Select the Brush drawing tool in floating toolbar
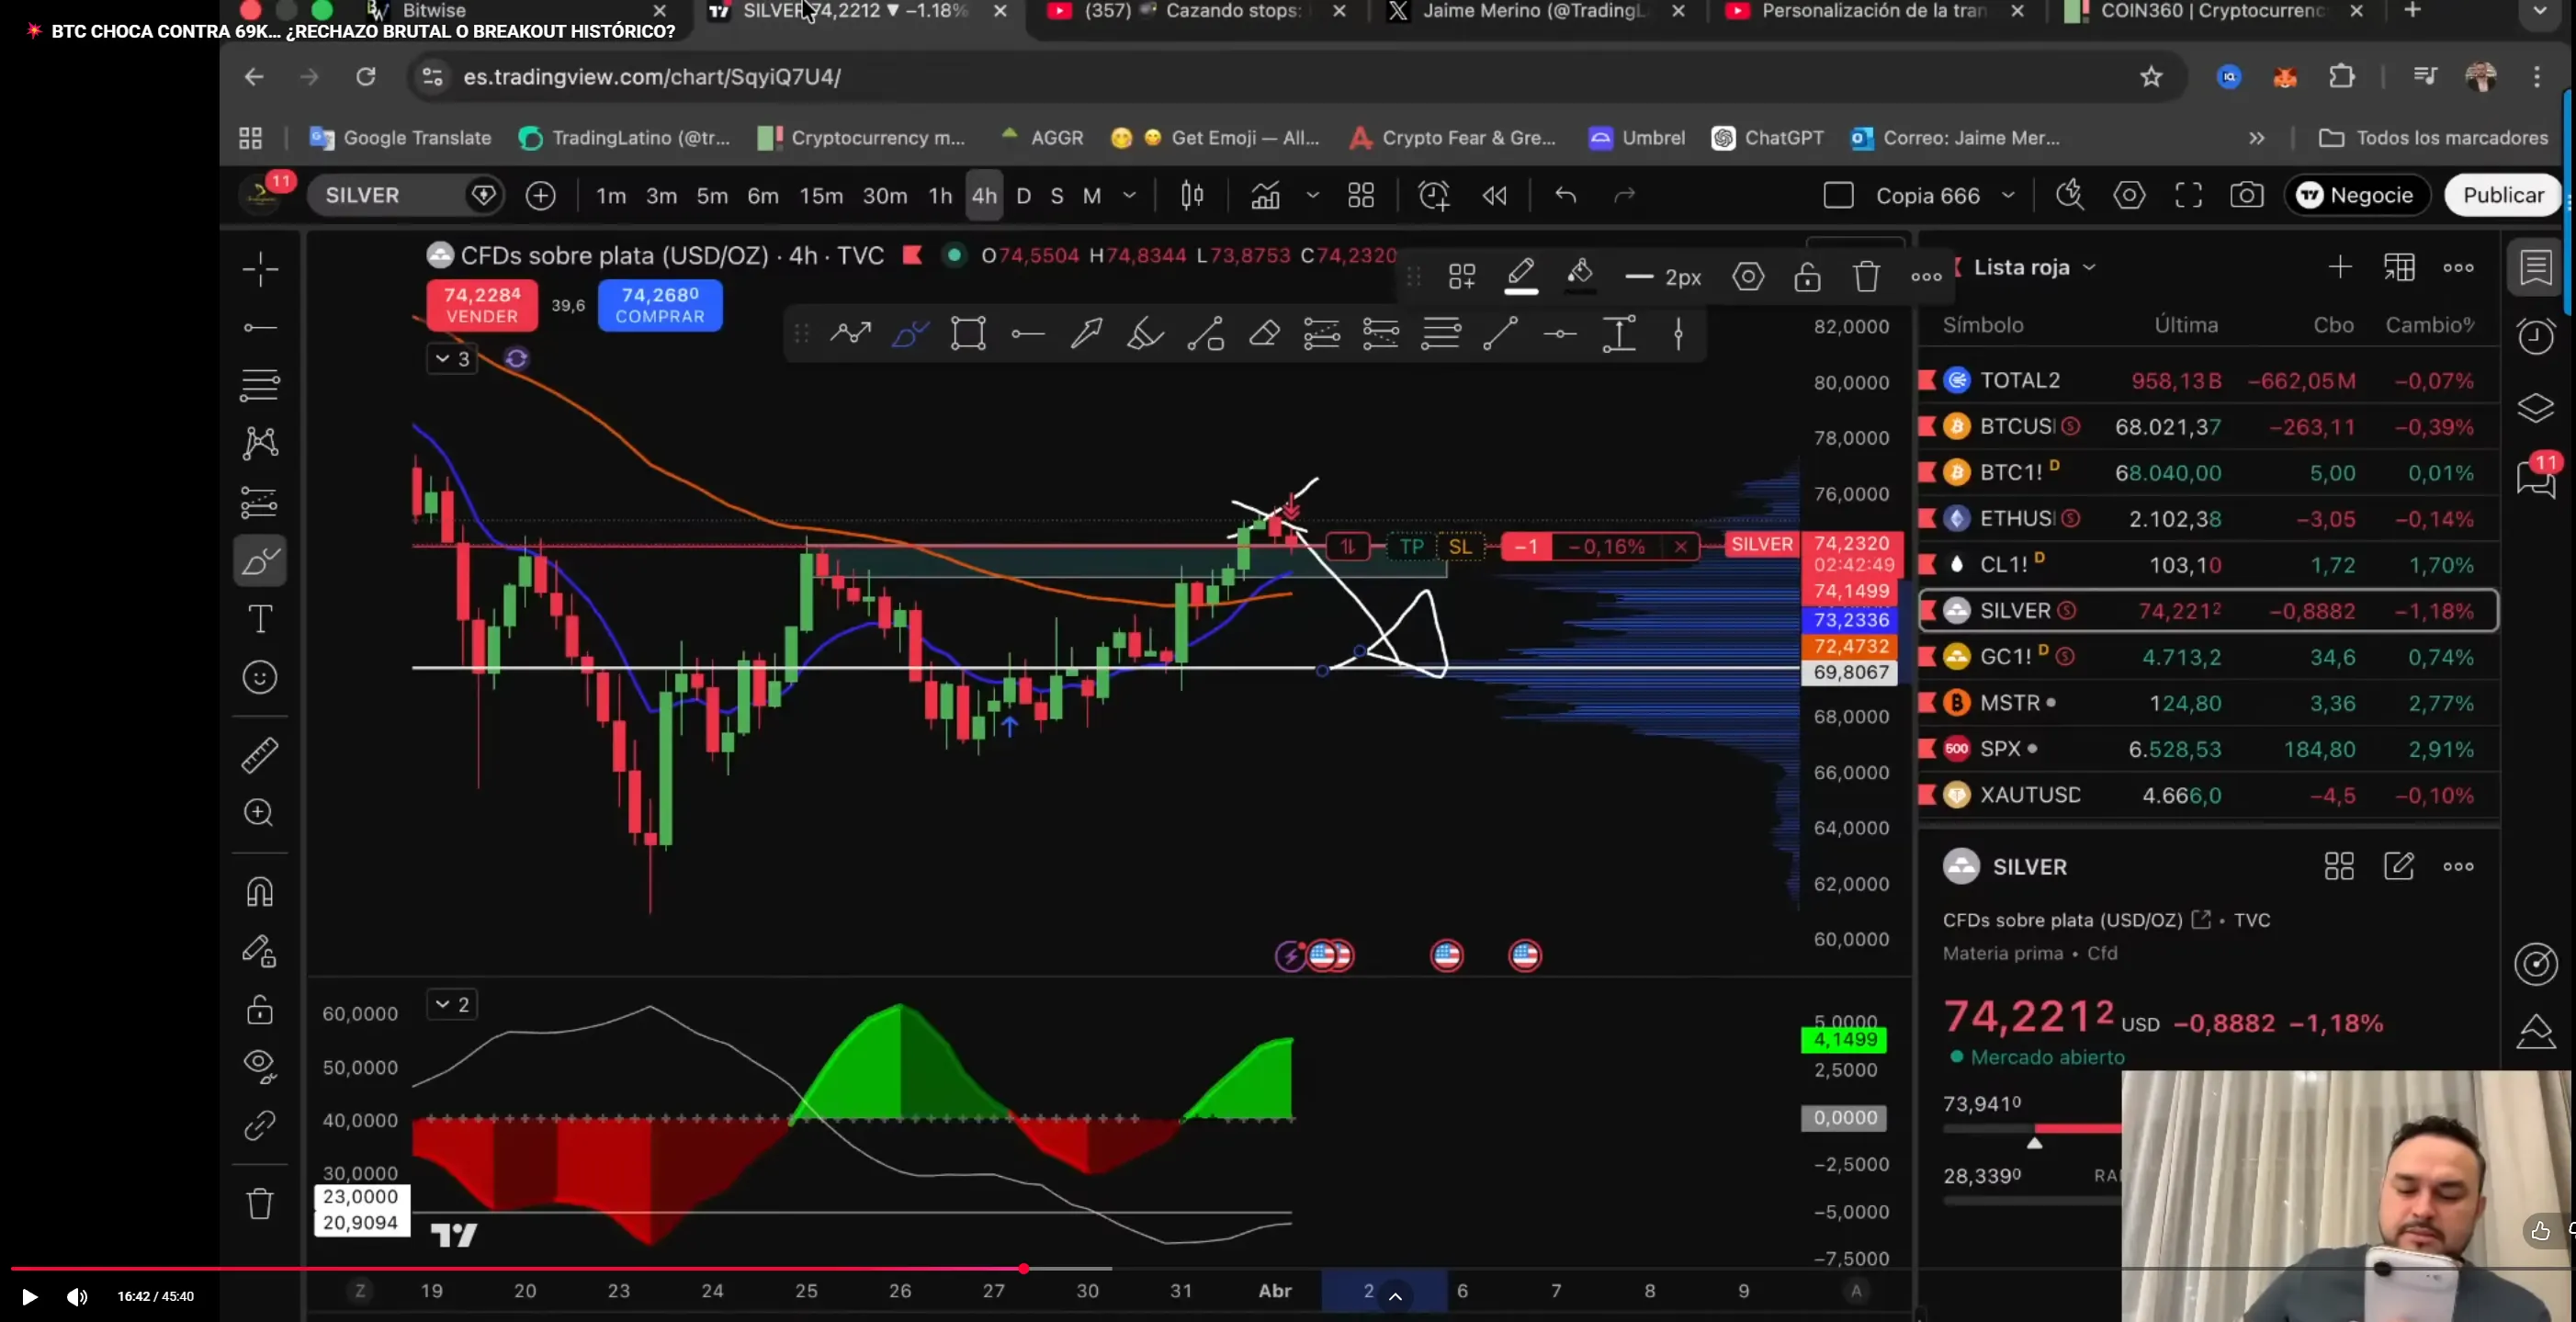 [910, 333]
